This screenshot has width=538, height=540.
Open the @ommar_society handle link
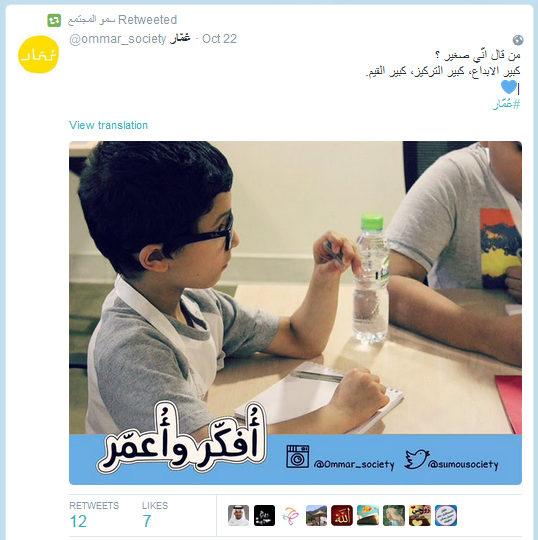tap(117, 39)
